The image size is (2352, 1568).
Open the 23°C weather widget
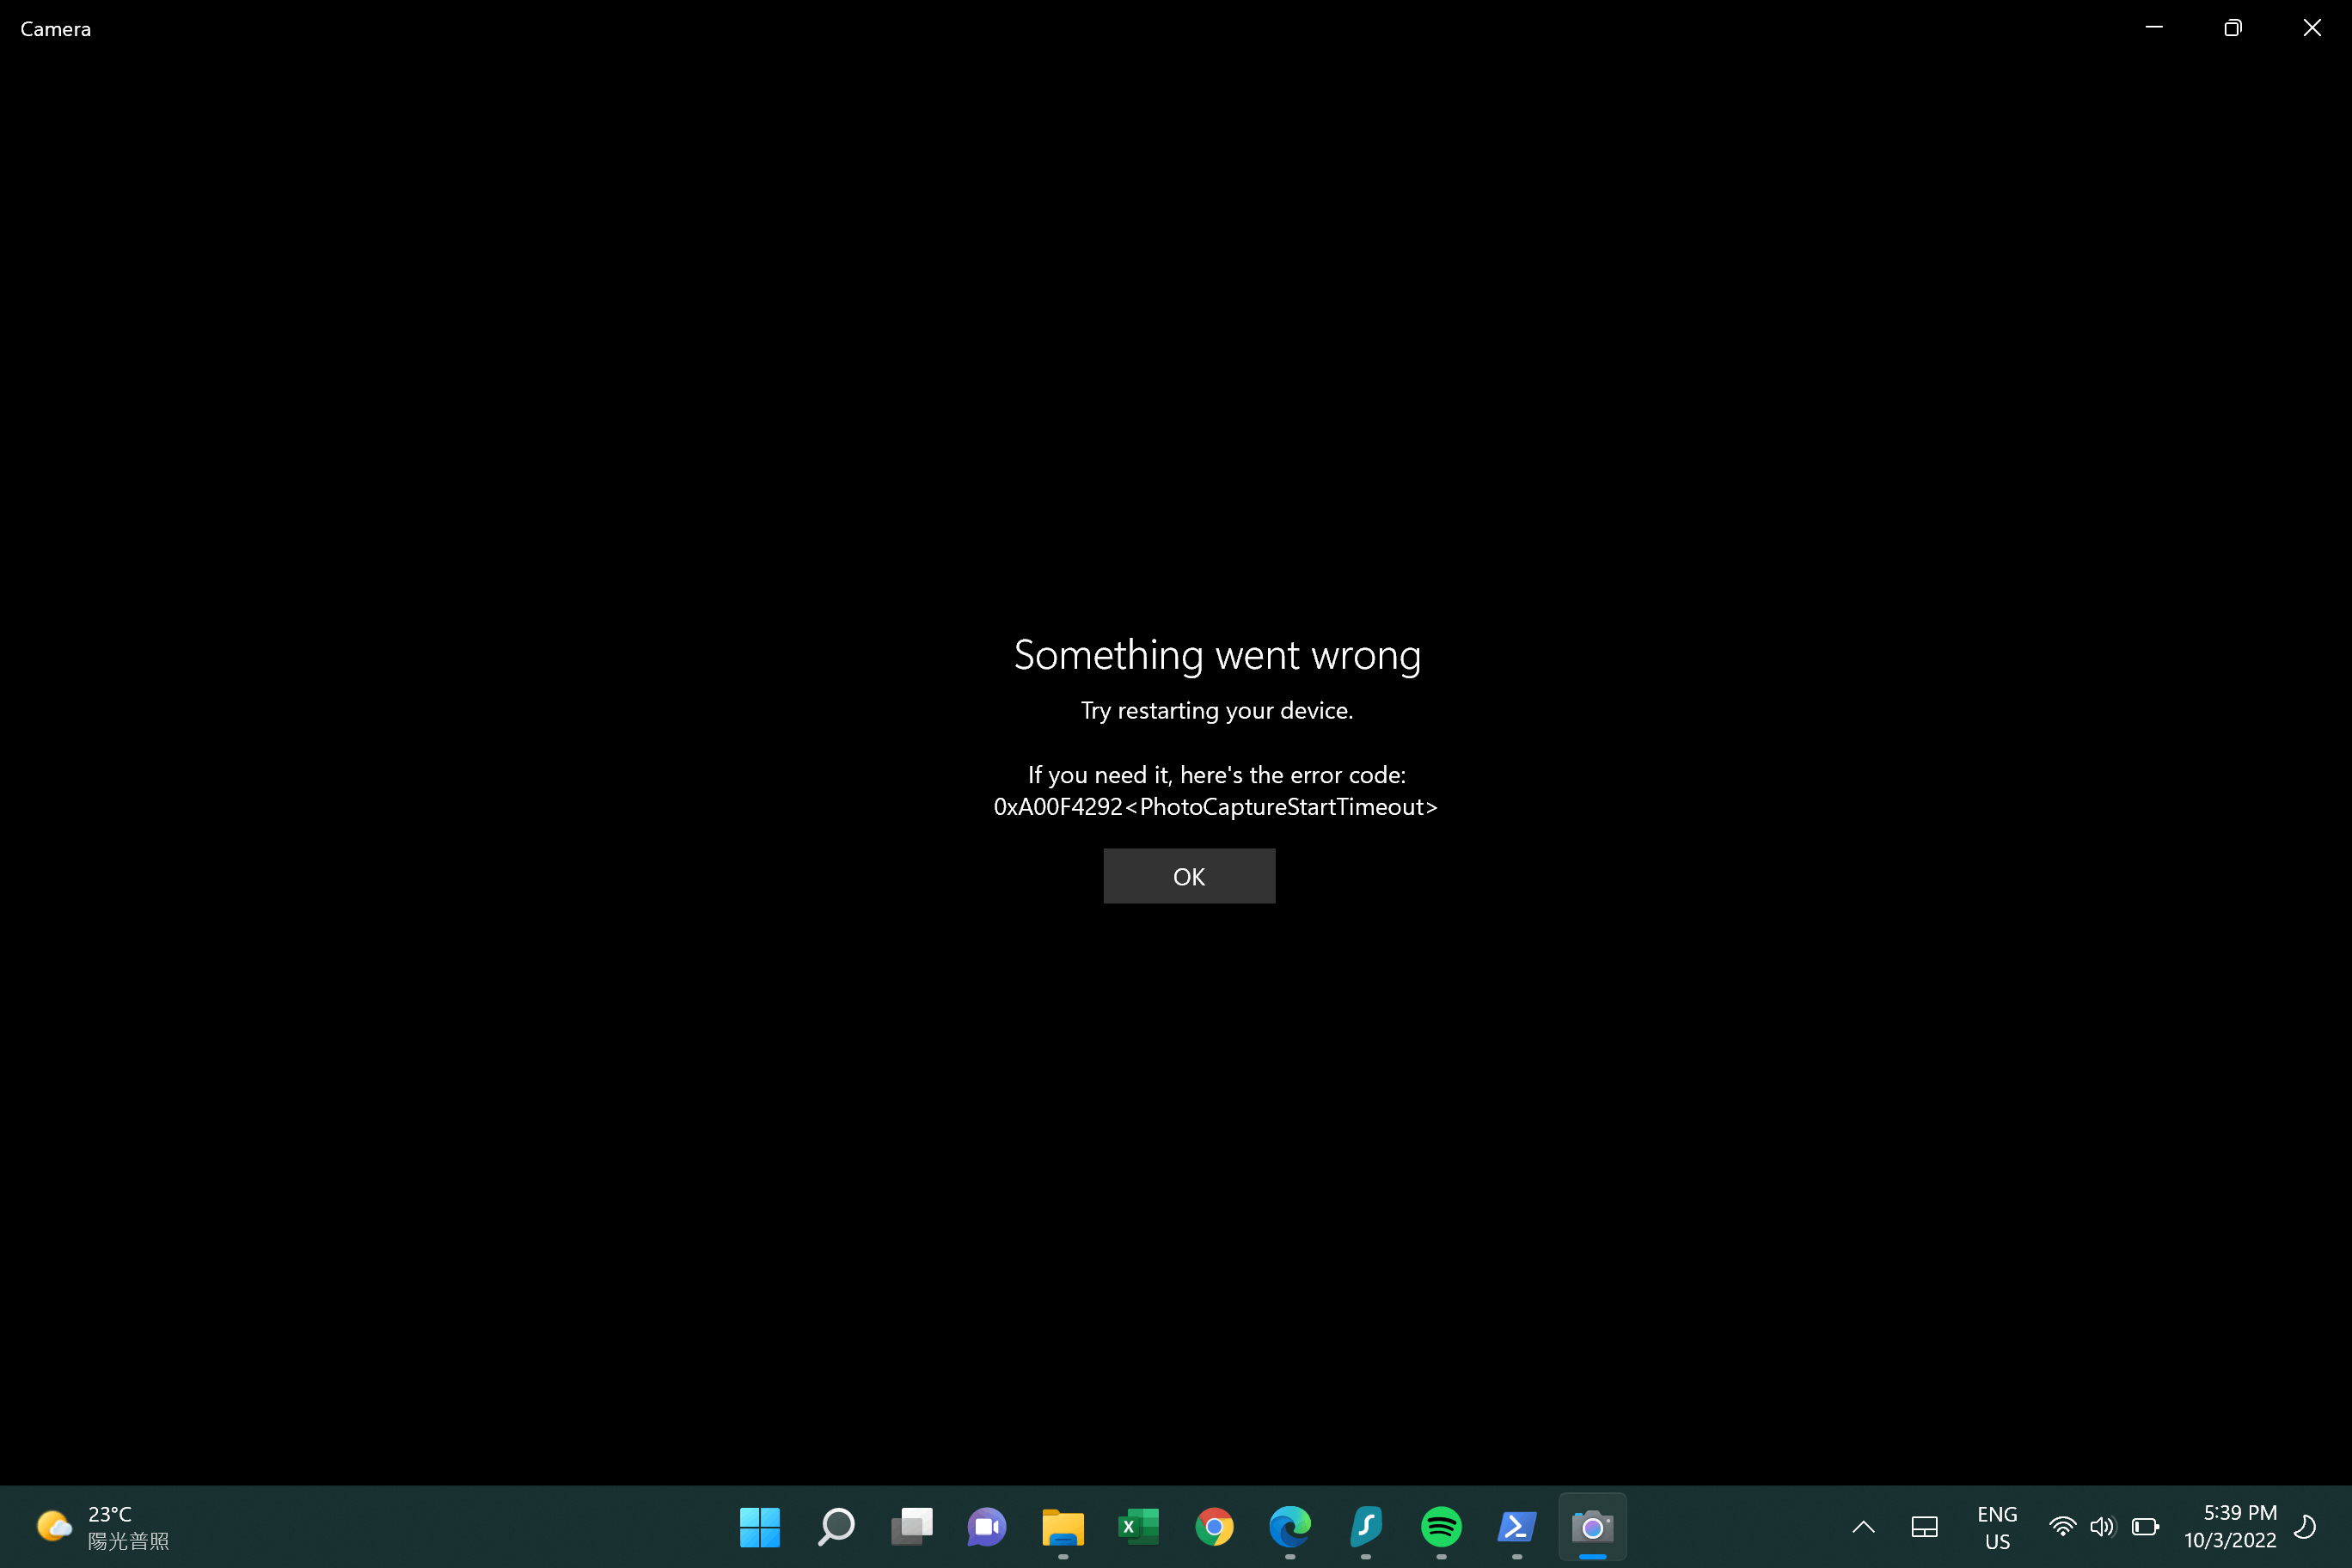pyautogui.click(x=103, y=1526)
